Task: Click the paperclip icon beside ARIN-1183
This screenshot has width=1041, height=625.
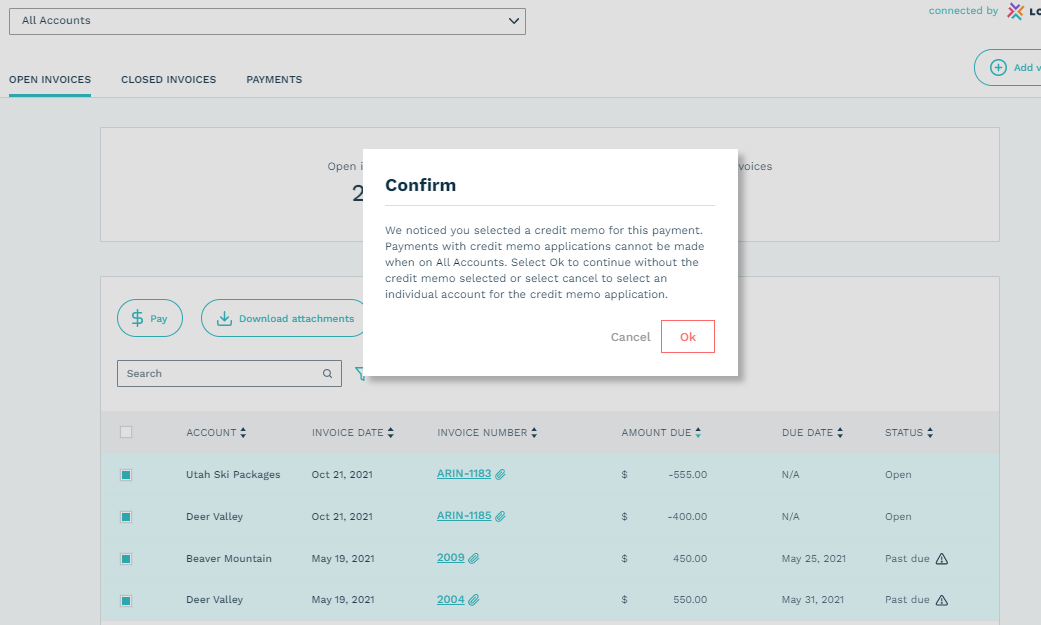Action: coord(500,475)
